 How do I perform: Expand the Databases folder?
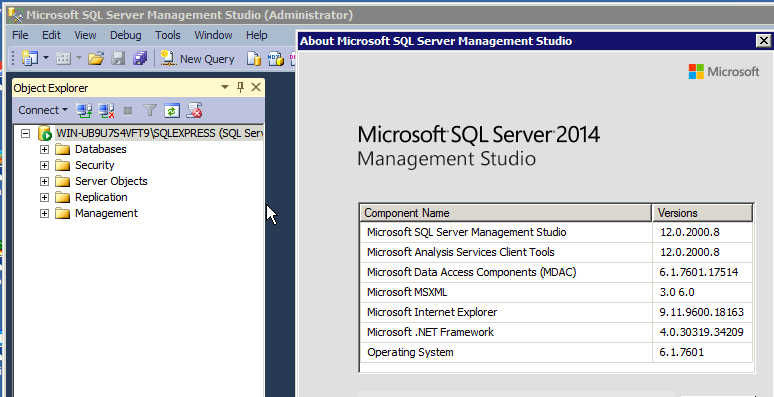tap(44, 149)
